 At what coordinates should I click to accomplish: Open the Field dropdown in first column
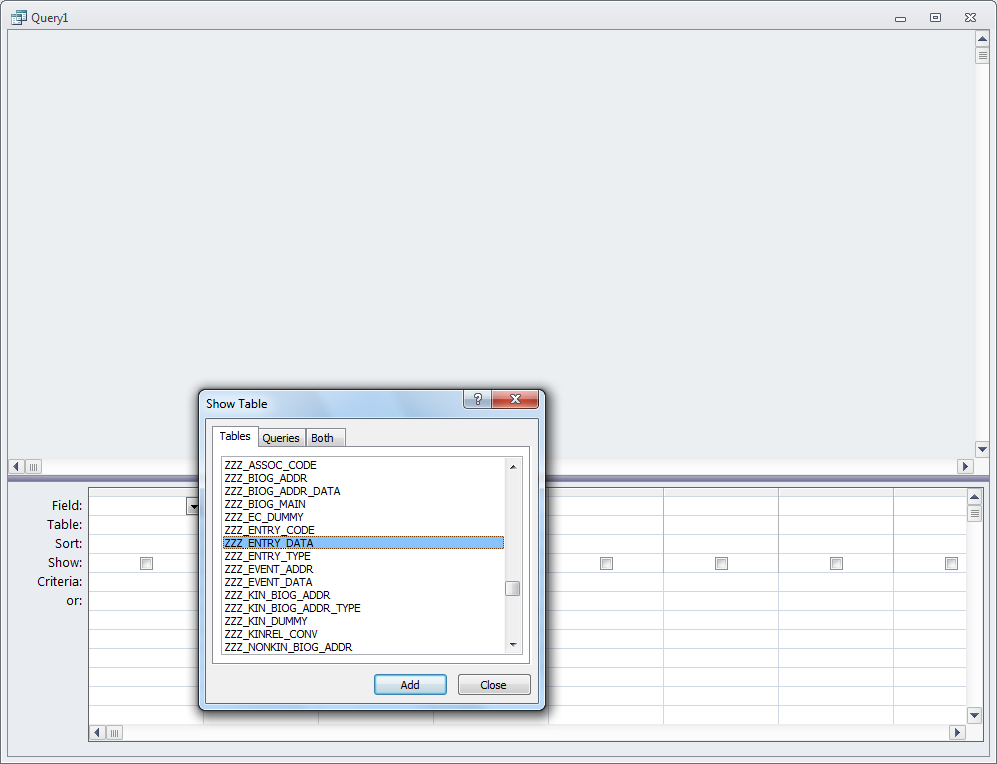pos(192,506)
